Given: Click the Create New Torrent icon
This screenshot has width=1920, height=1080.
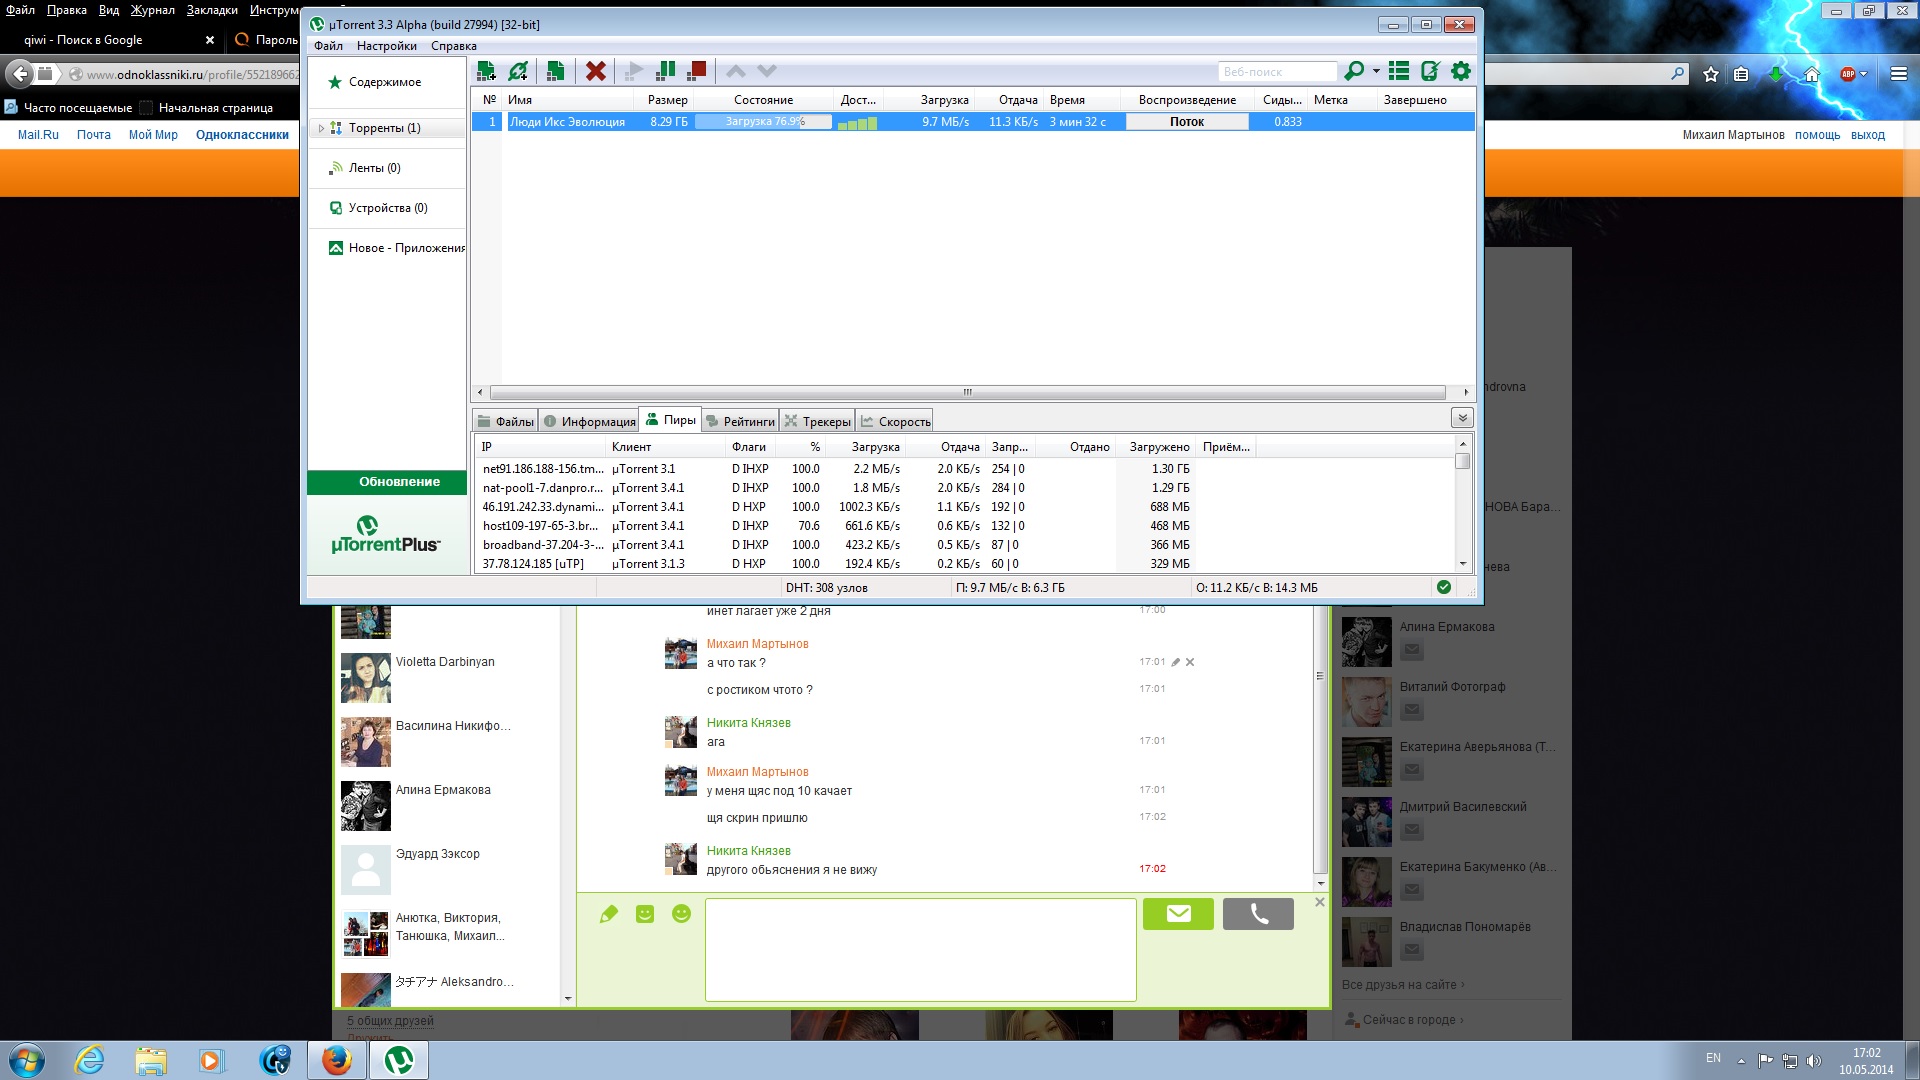Looking at the screenshot, I should [556, 71].
